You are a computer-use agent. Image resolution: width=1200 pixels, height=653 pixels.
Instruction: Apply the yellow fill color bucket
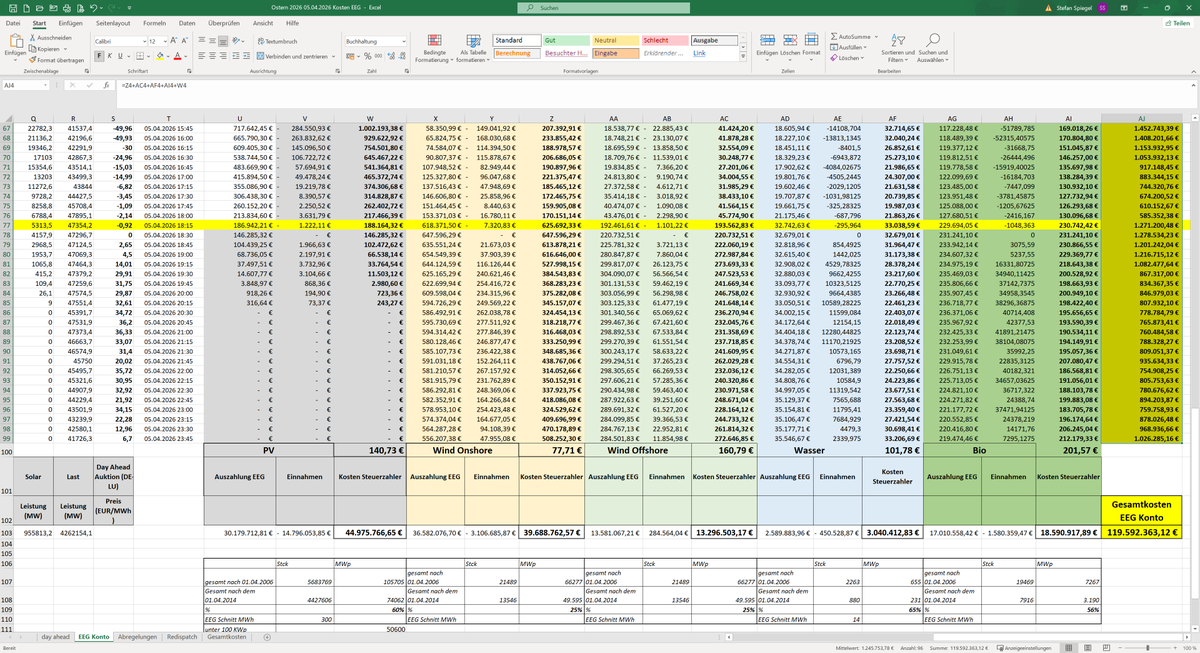pos(158,55)
